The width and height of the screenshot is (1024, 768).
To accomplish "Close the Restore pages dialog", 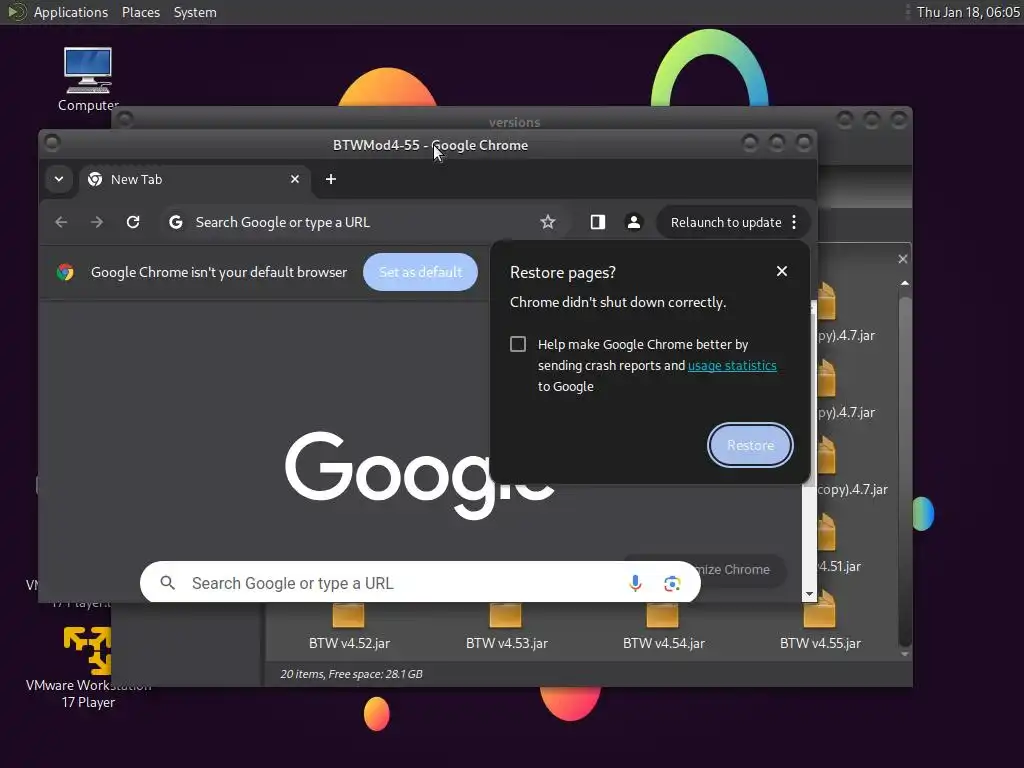I will (x=782, y=271).
